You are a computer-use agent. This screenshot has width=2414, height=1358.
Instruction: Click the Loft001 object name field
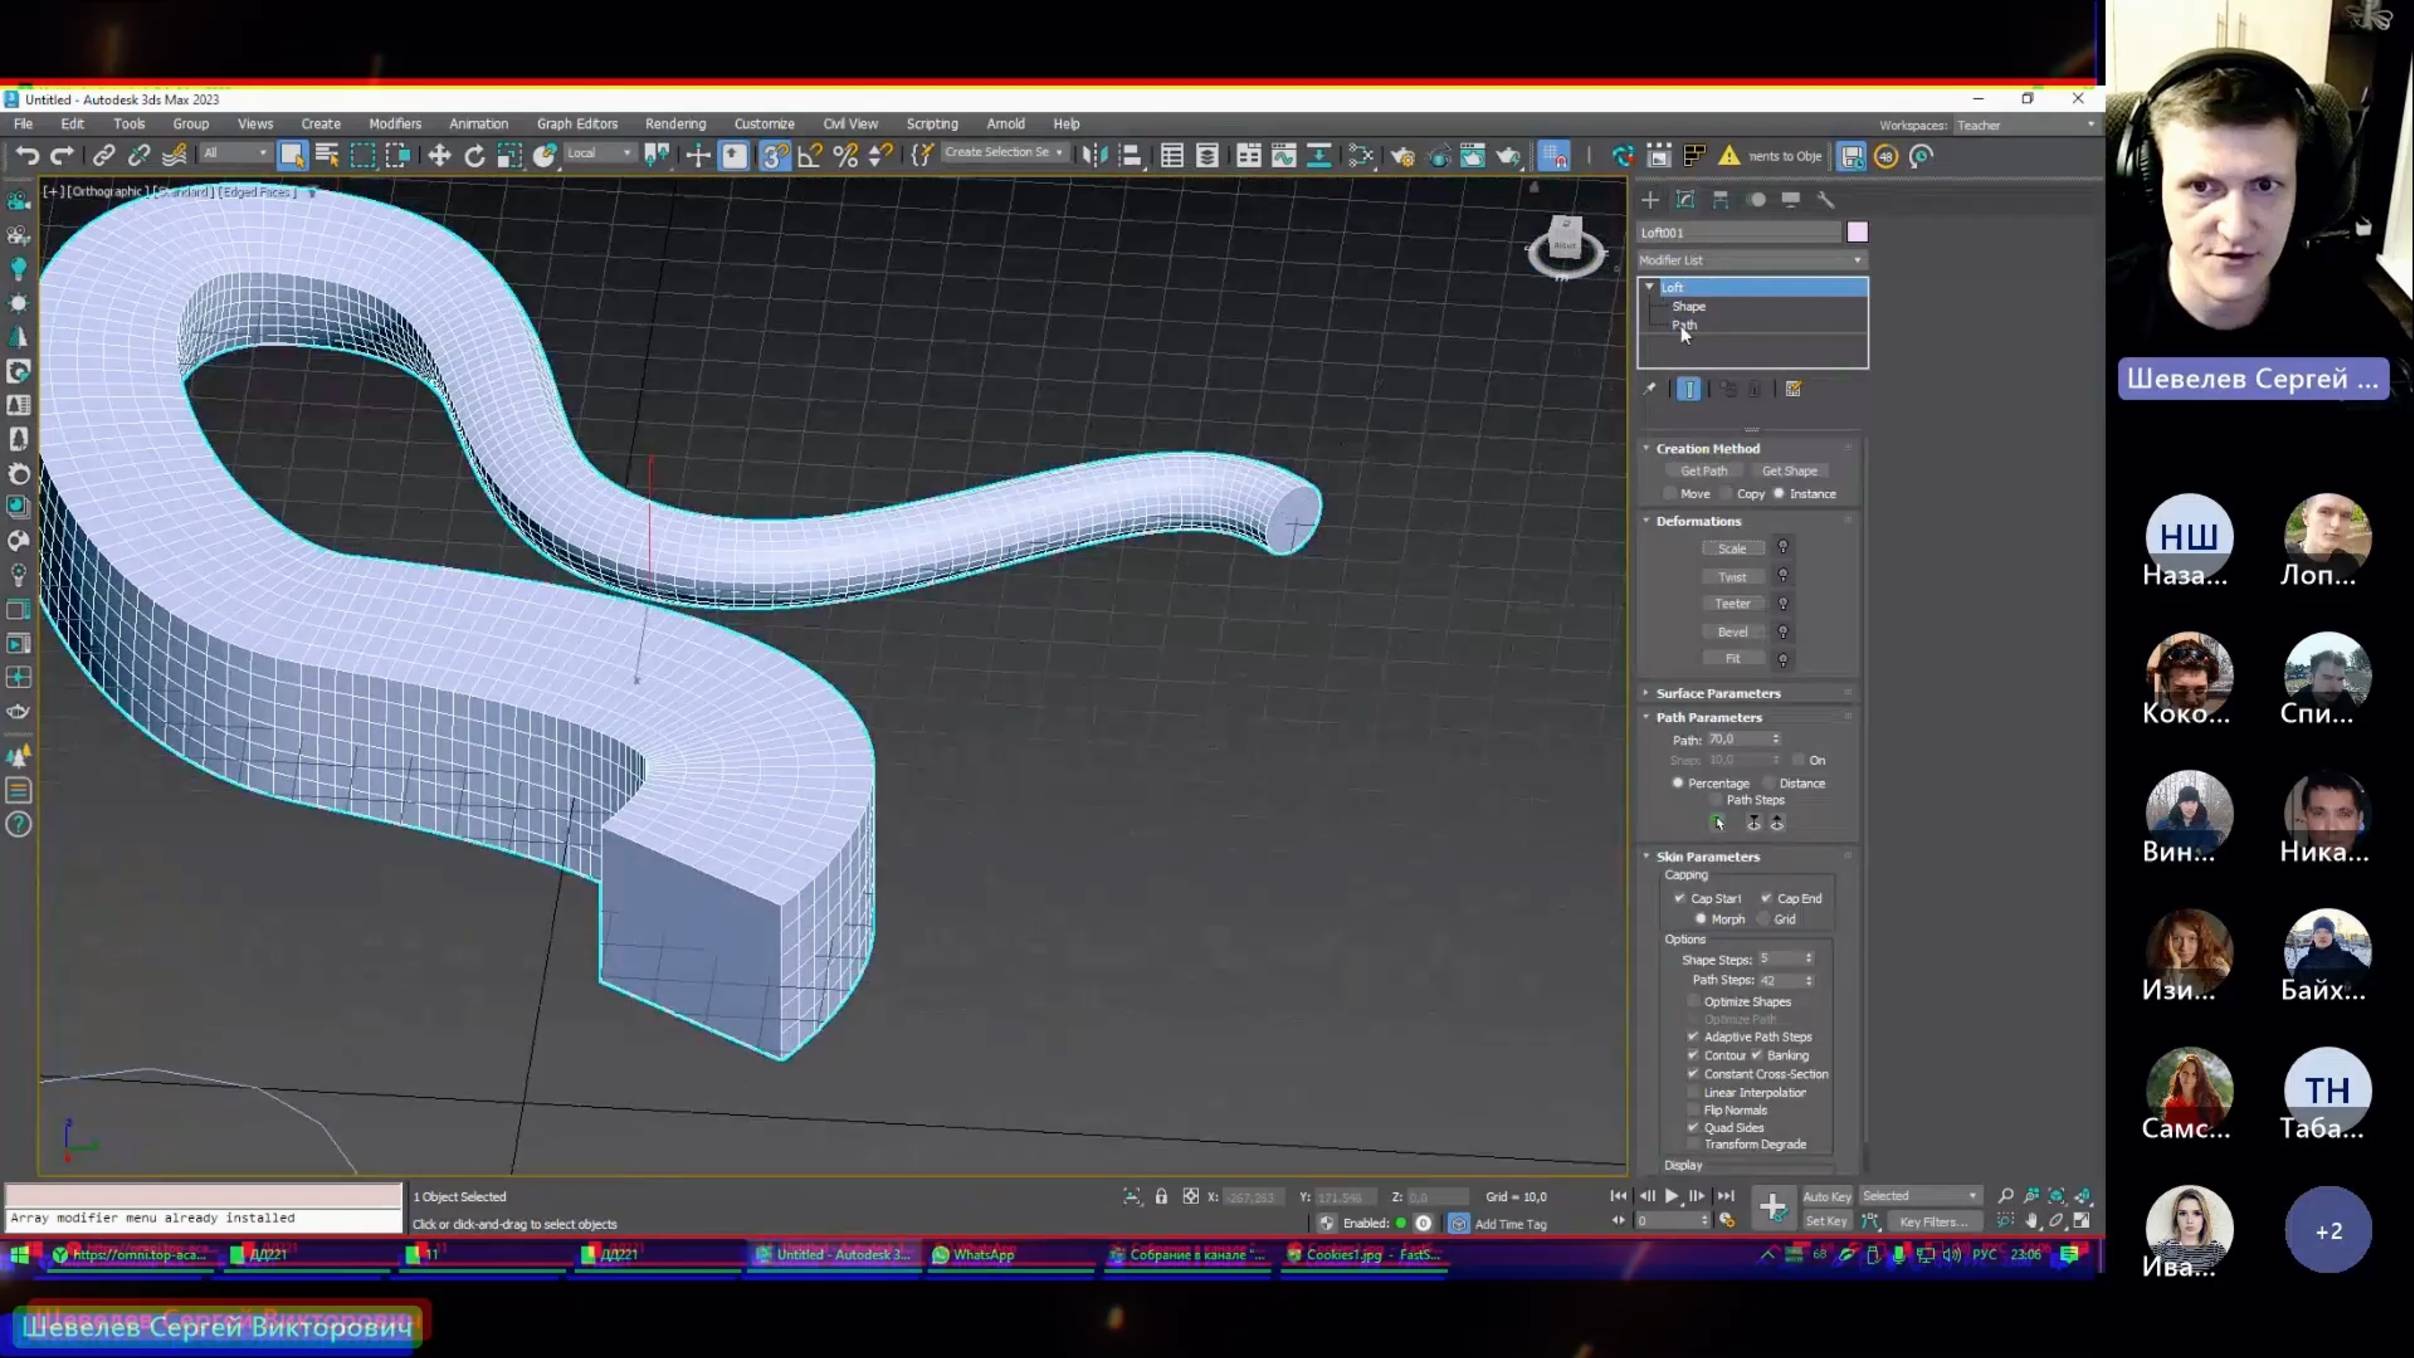[1738, 232]
